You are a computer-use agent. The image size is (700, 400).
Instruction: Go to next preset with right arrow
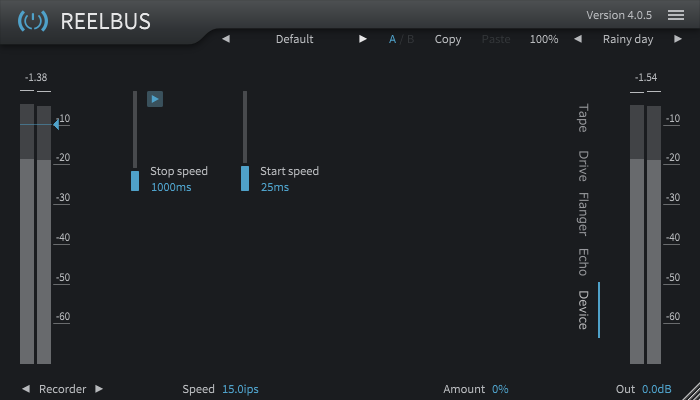click(x=363, y=39)
